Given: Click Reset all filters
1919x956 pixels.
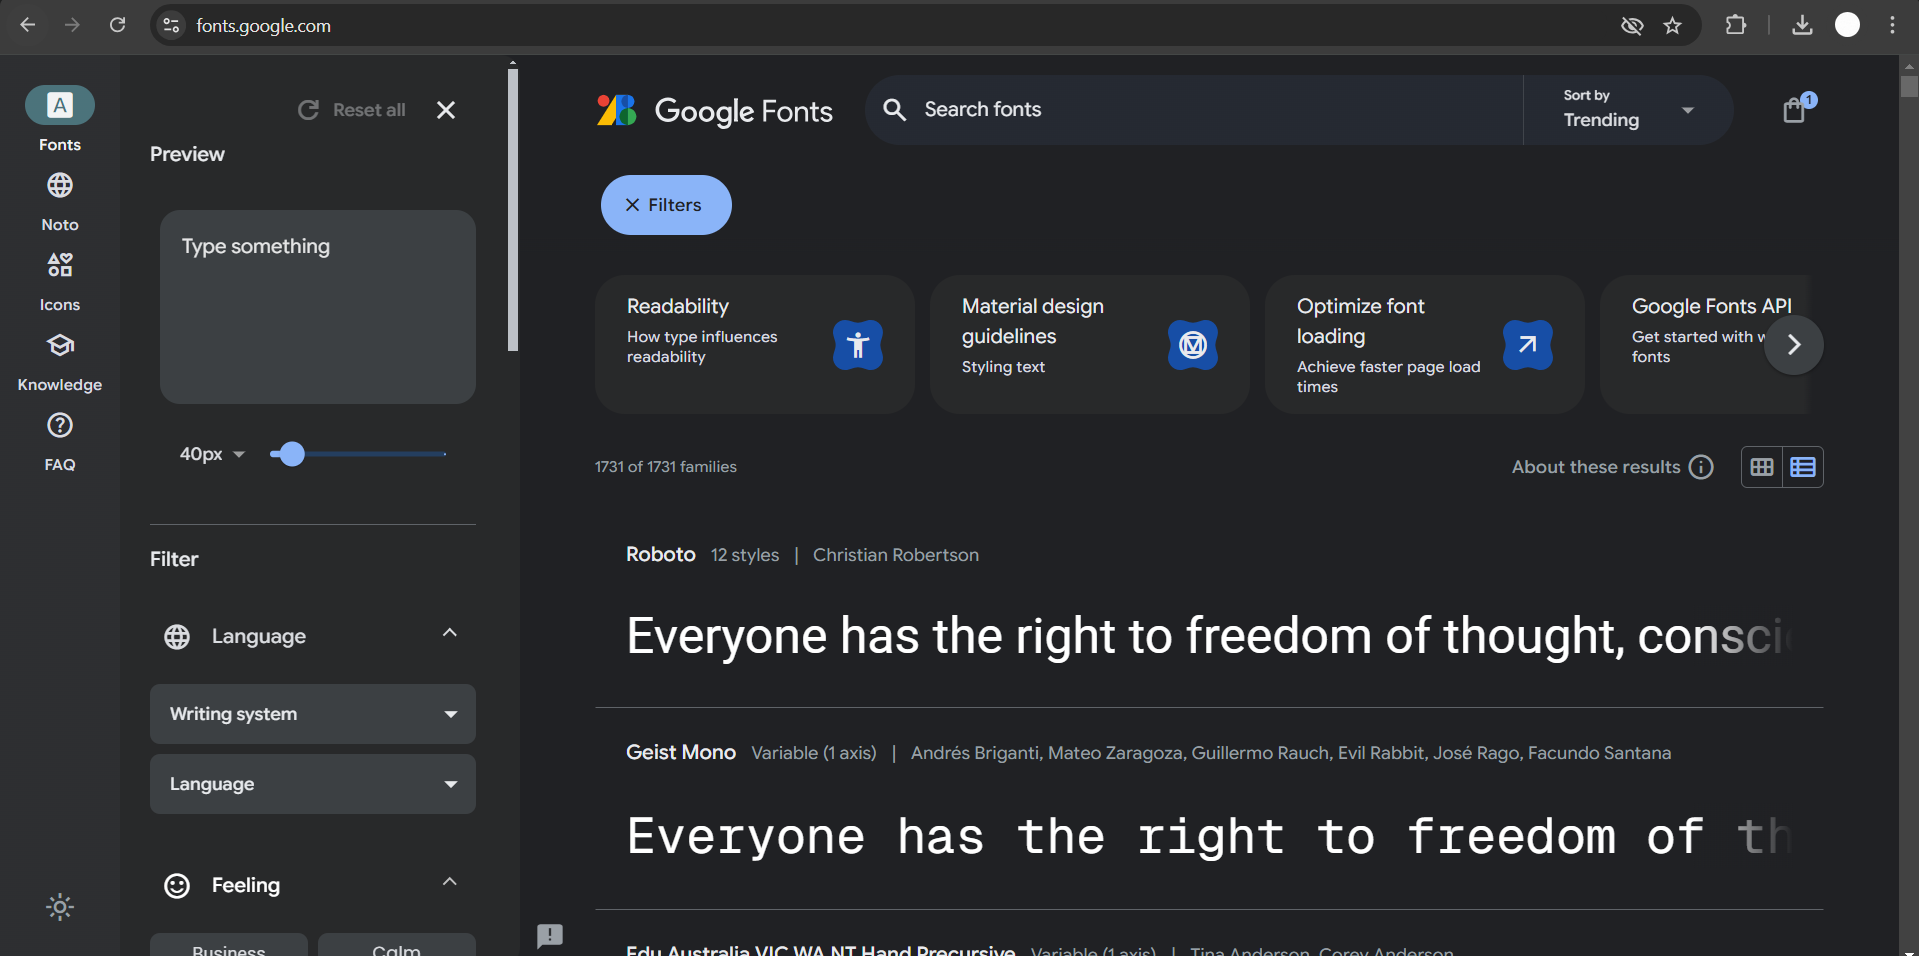Looking at the screenshot, I should coord(352,110).
